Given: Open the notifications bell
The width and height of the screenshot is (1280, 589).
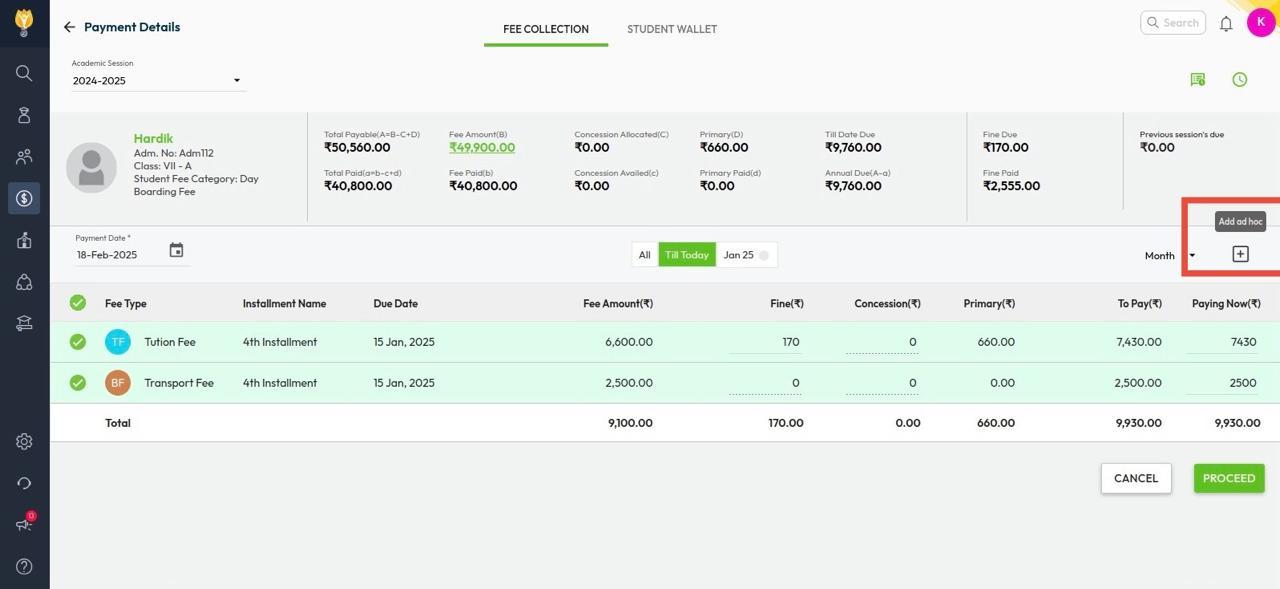Looking at the screenshot, I should coord(1226,23).
